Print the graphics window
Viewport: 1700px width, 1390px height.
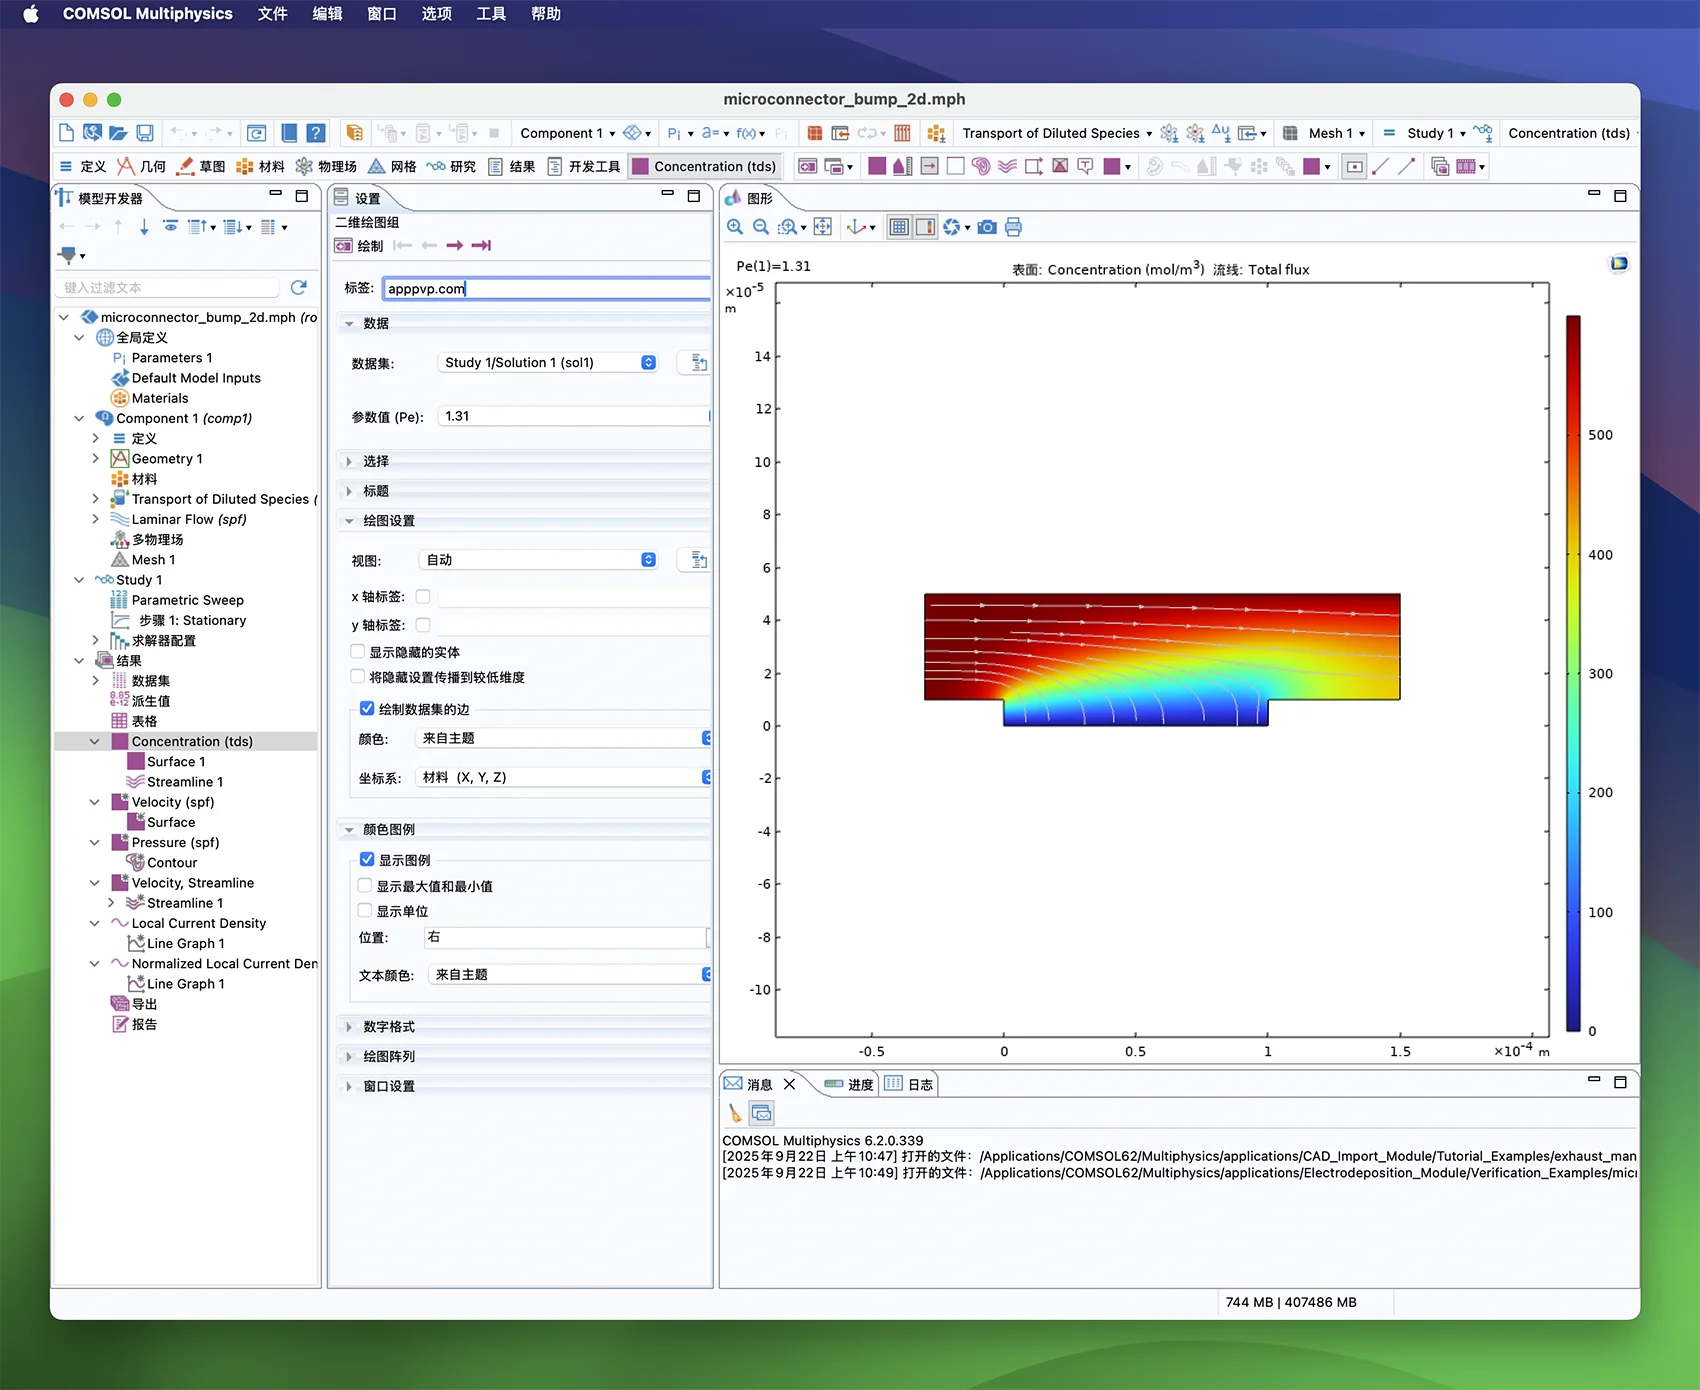point(1013,227)
